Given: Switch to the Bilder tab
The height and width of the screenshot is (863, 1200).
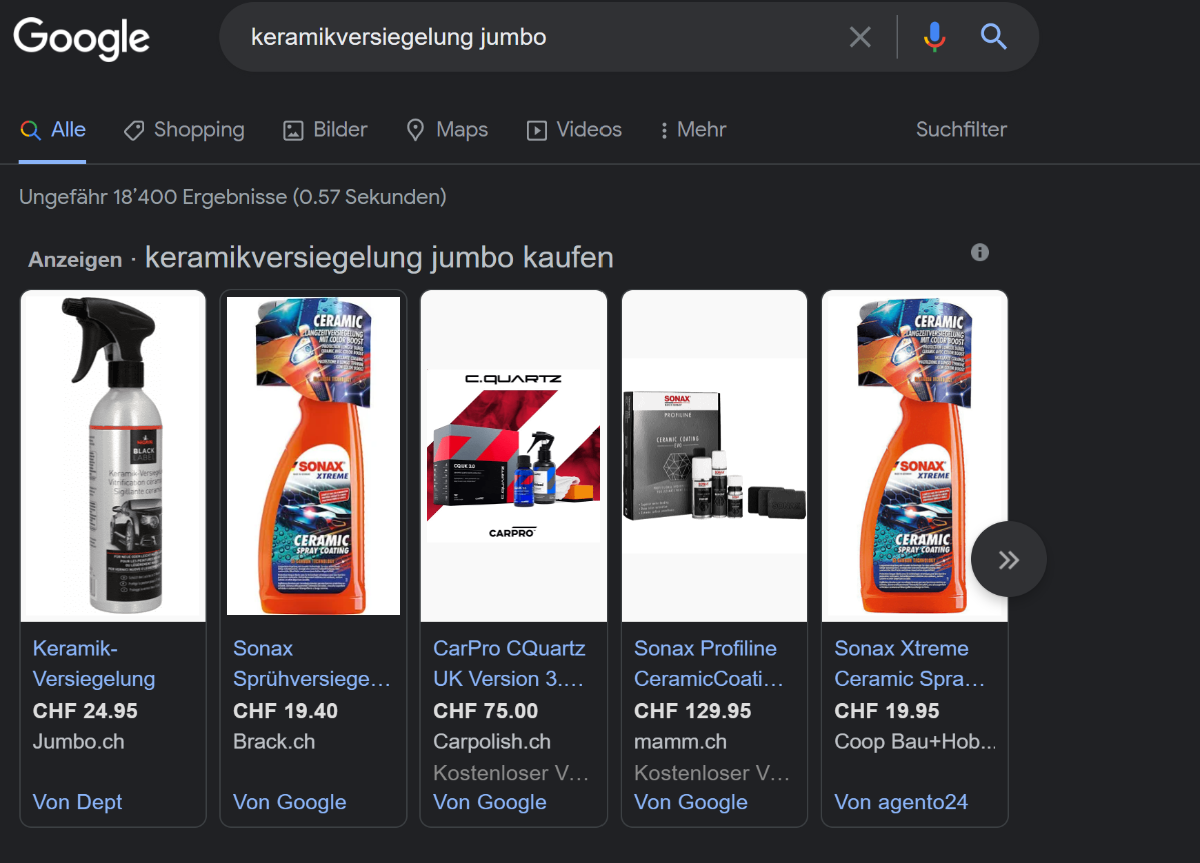Looking at the screenshot, I should [x=326, y=130].
